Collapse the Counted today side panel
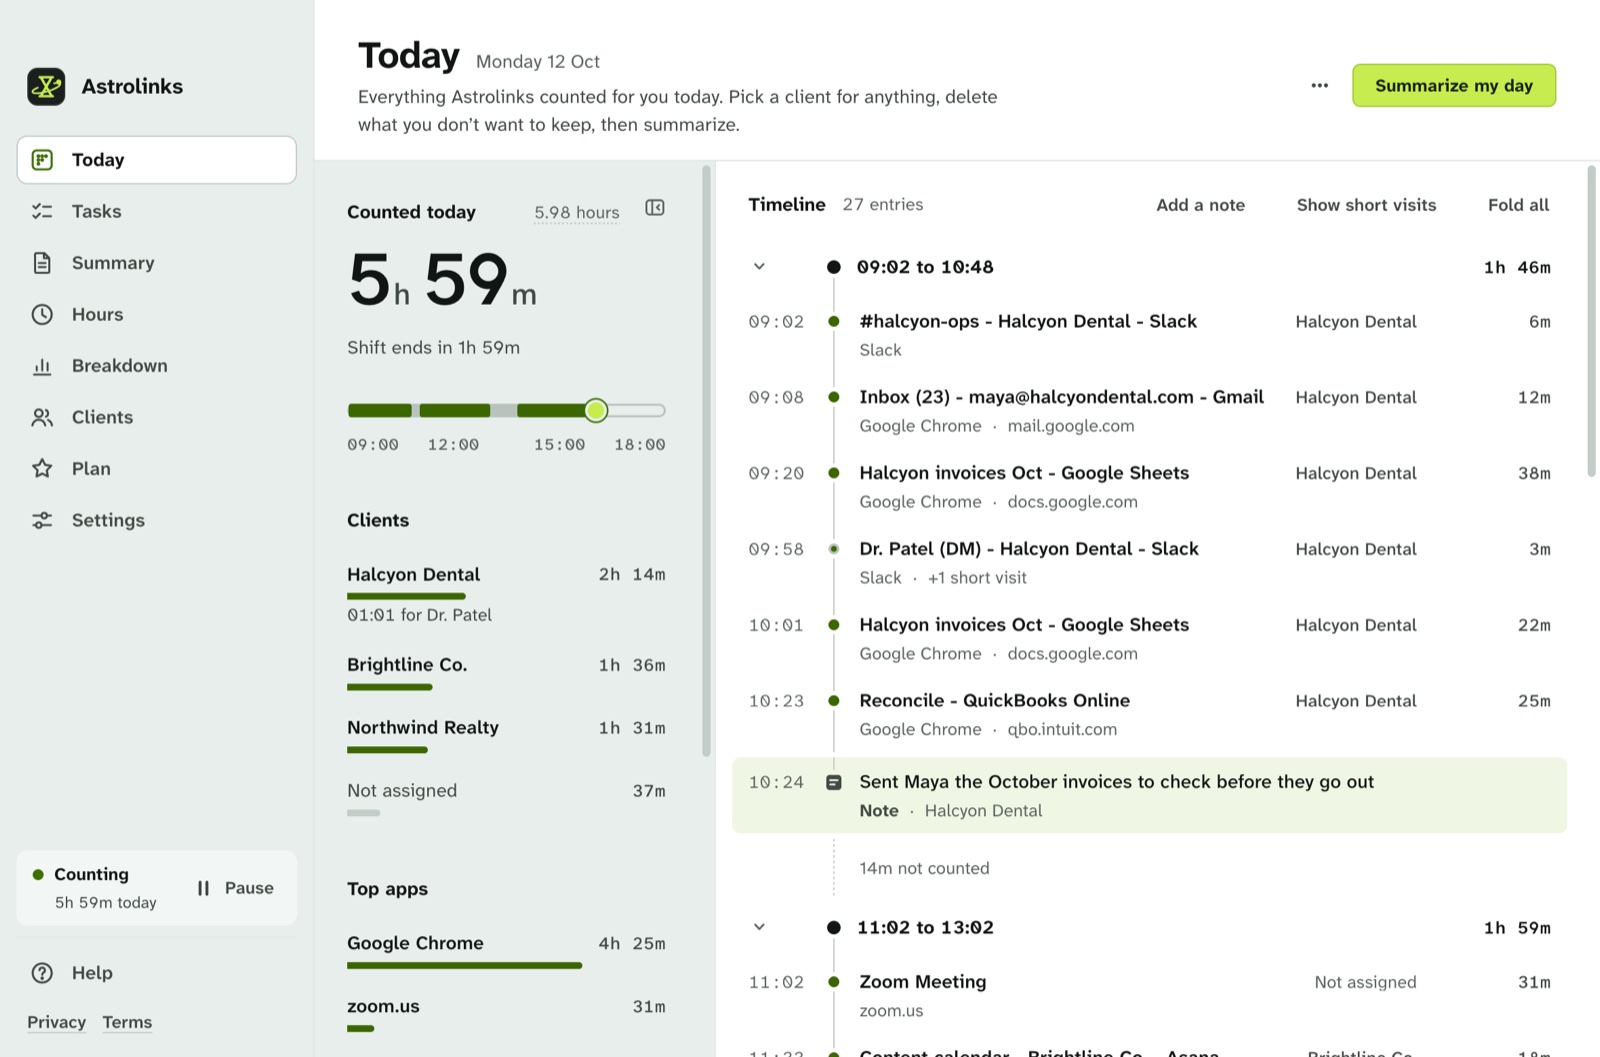Screen dimensions: 1600x1057 pyautogui.click(x=655, y=208)
